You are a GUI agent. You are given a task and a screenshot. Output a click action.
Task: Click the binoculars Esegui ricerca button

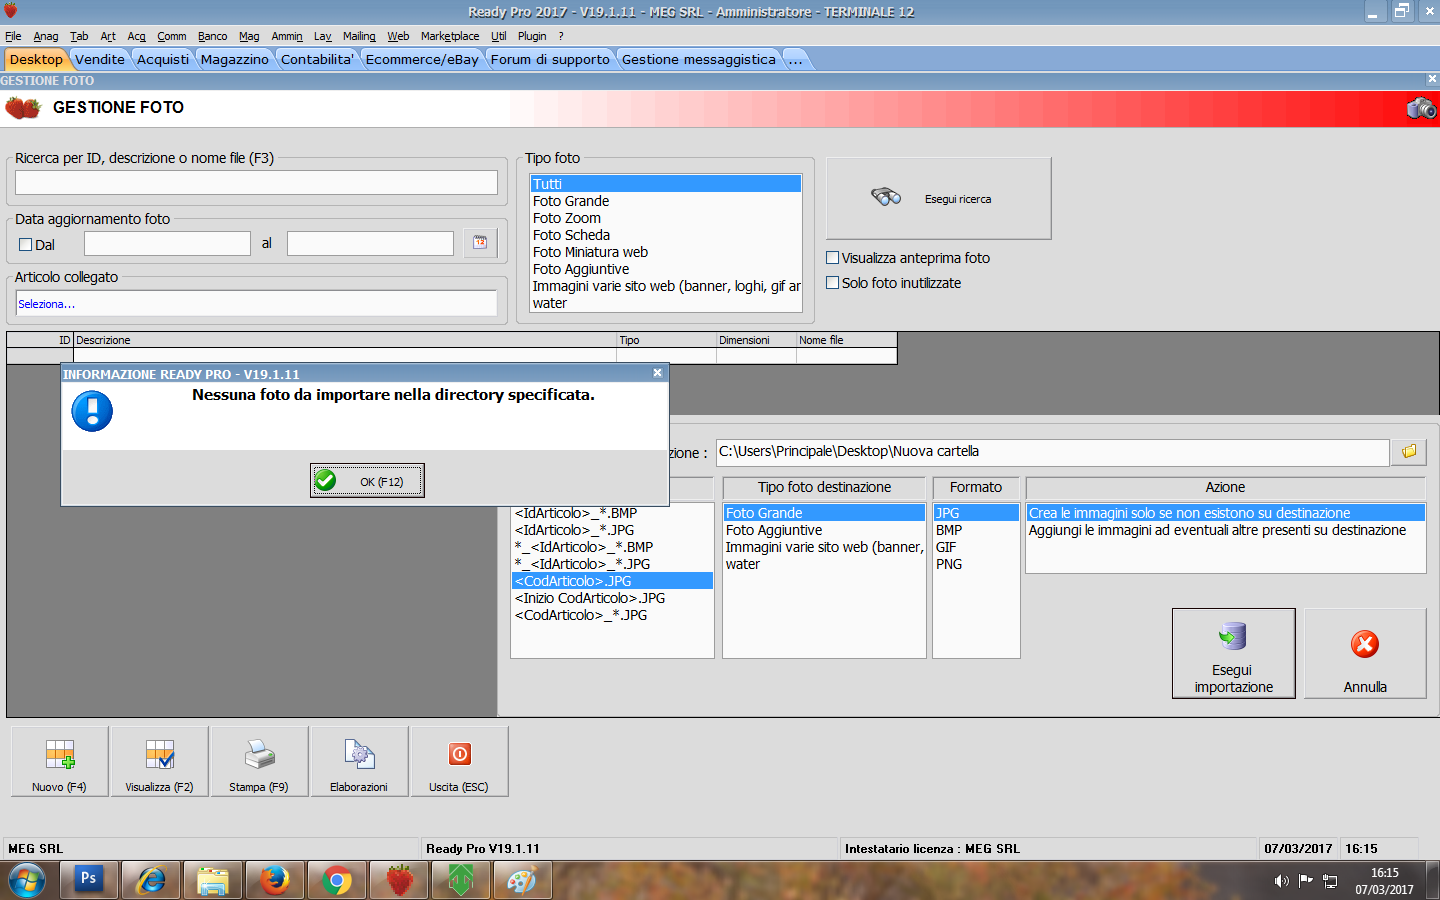(938, 198)
